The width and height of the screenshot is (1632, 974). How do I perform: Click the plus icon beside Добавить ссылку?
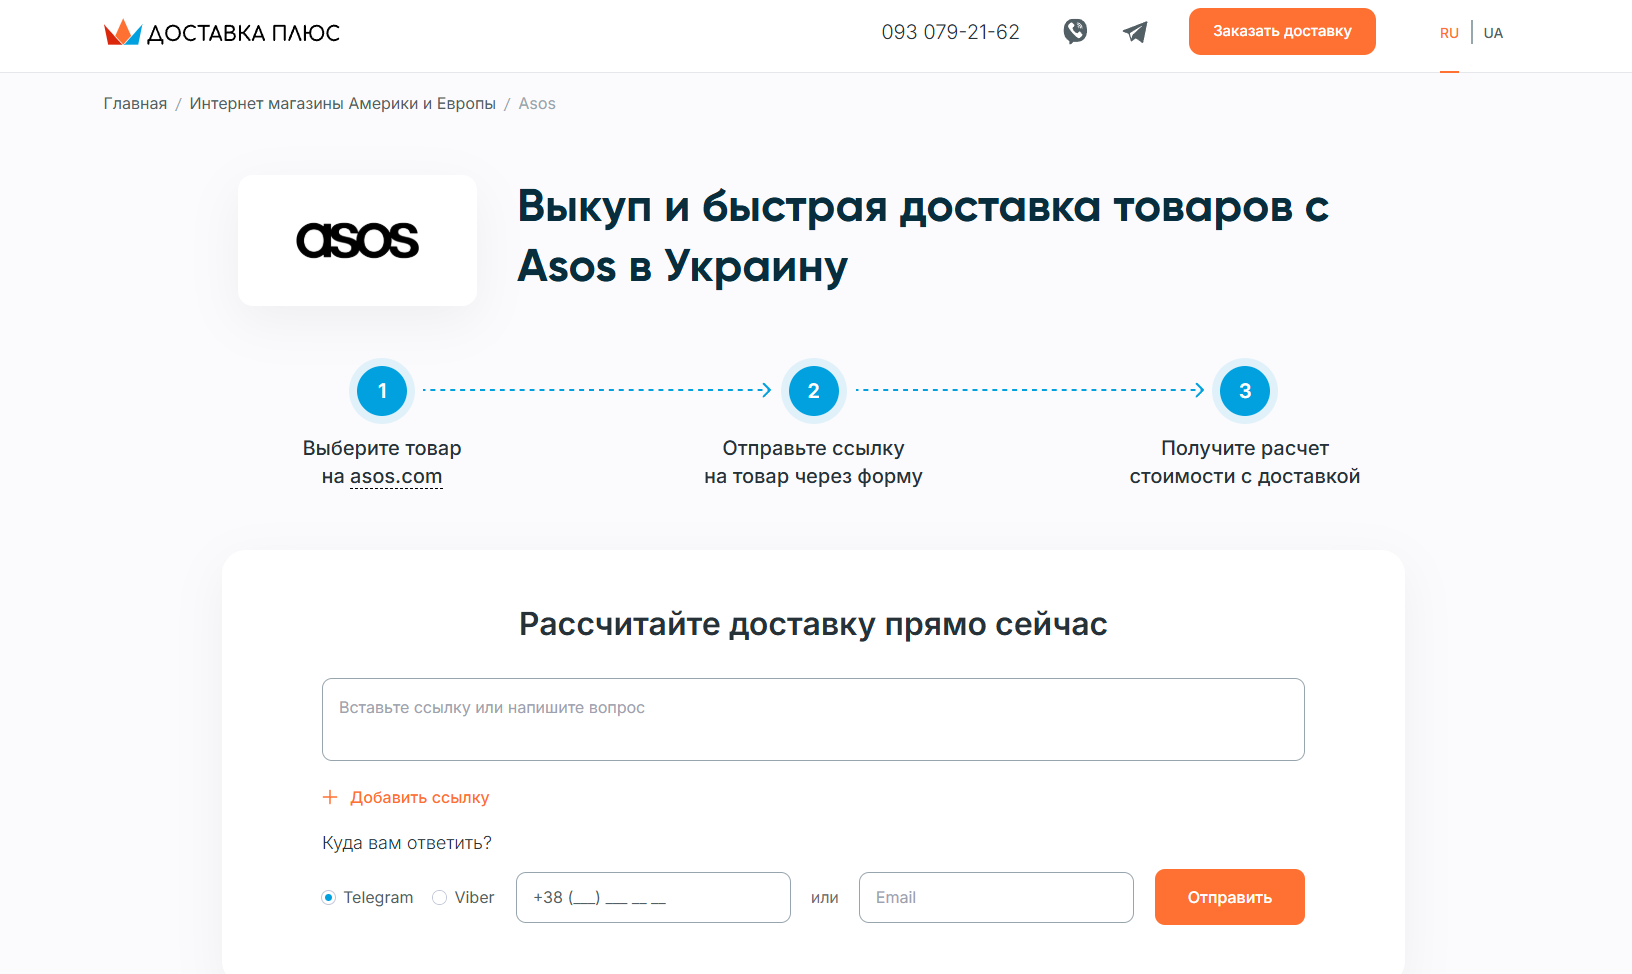tap(330, 797)
